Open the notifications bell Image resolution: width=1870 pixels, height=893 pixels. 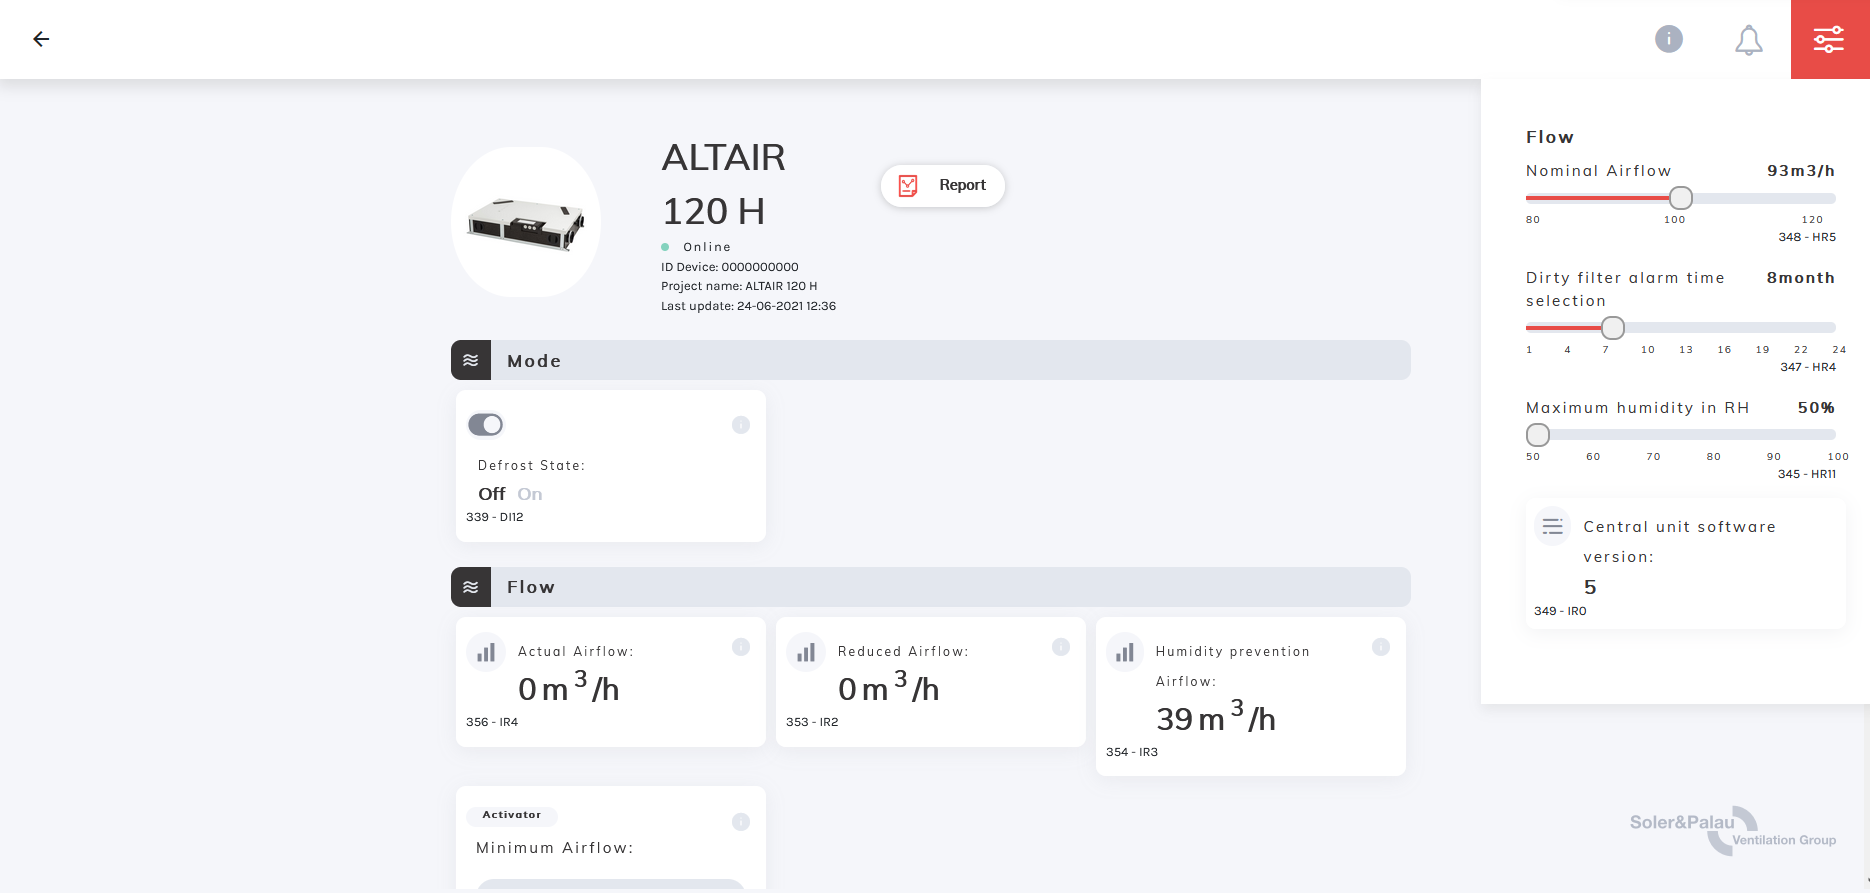pos(1749,40)
